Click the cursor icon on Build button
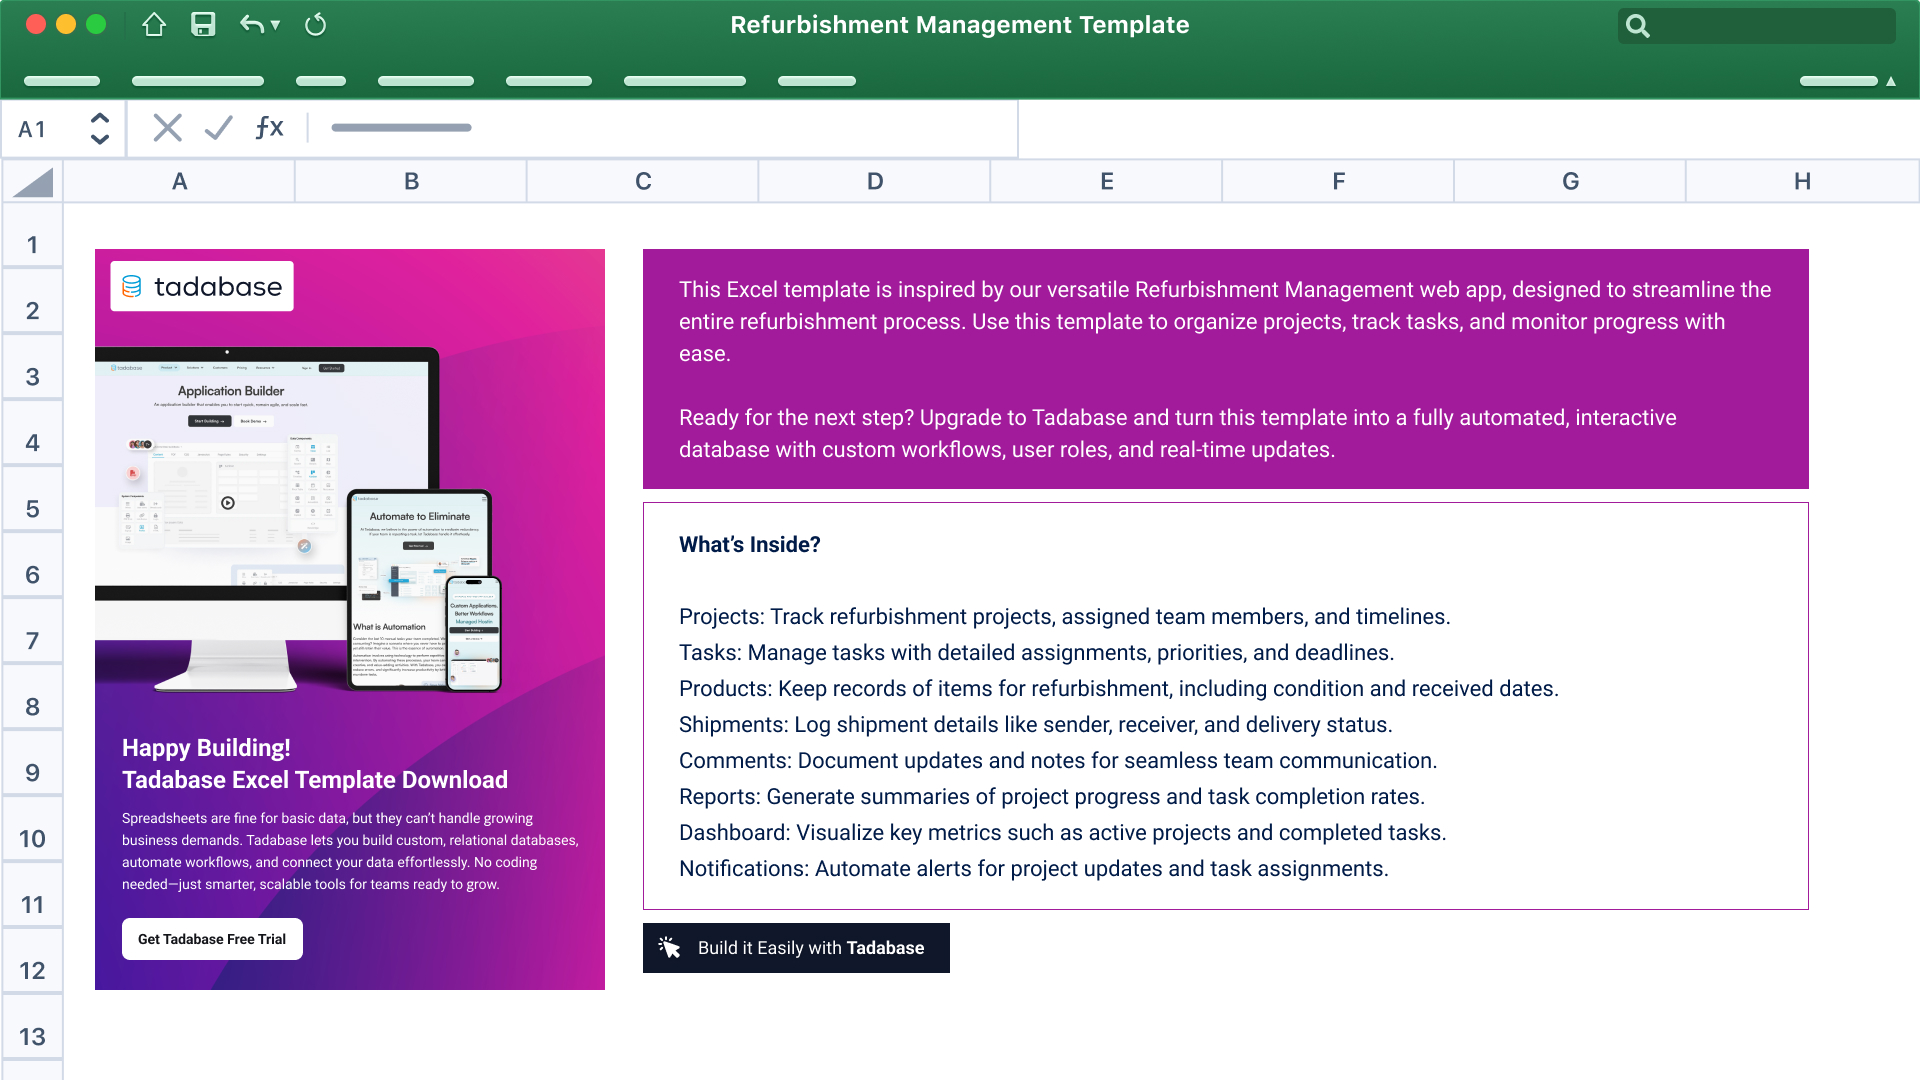The height and width of the screenshot is (1080, 1920). (x=669, y=947)
